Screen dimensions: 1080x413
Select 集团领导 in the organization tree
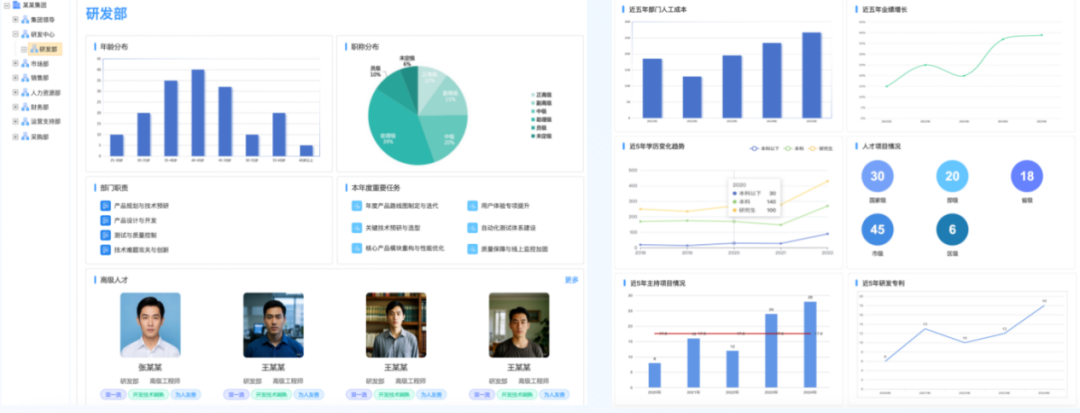click(x=43, y=19)
